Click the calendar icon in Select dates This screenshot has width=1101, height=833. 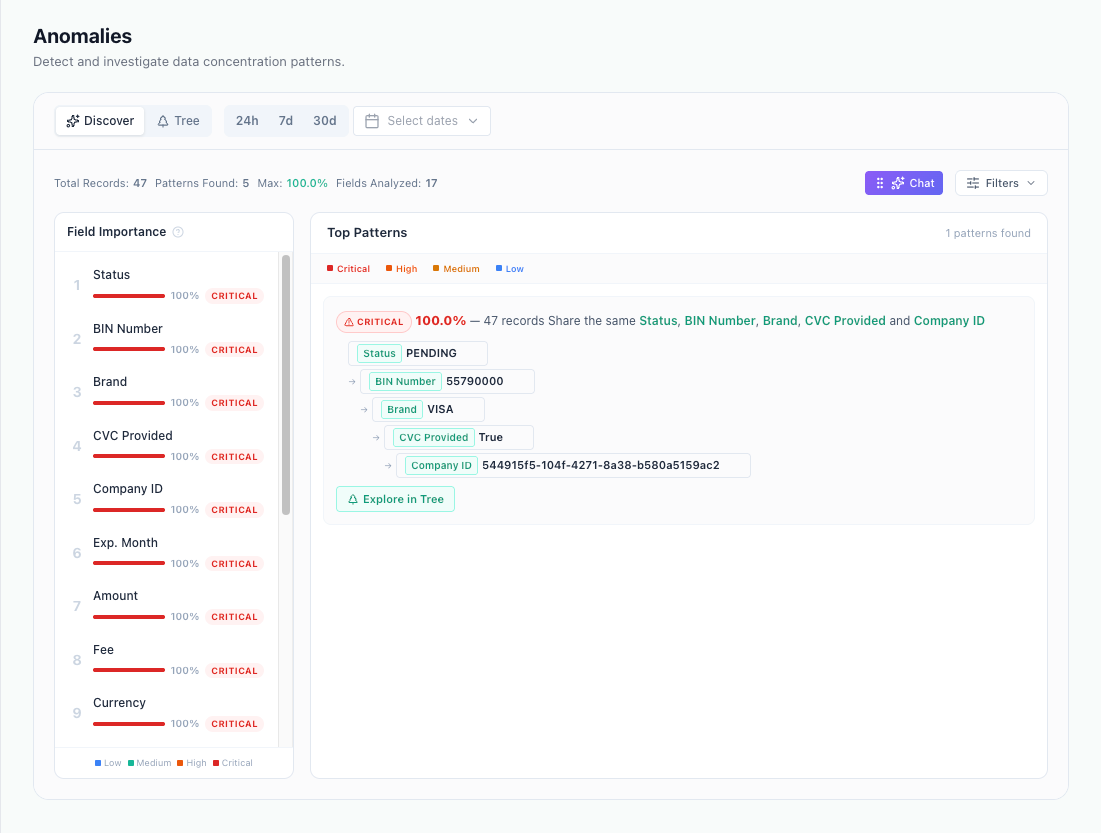pos(374,120)
